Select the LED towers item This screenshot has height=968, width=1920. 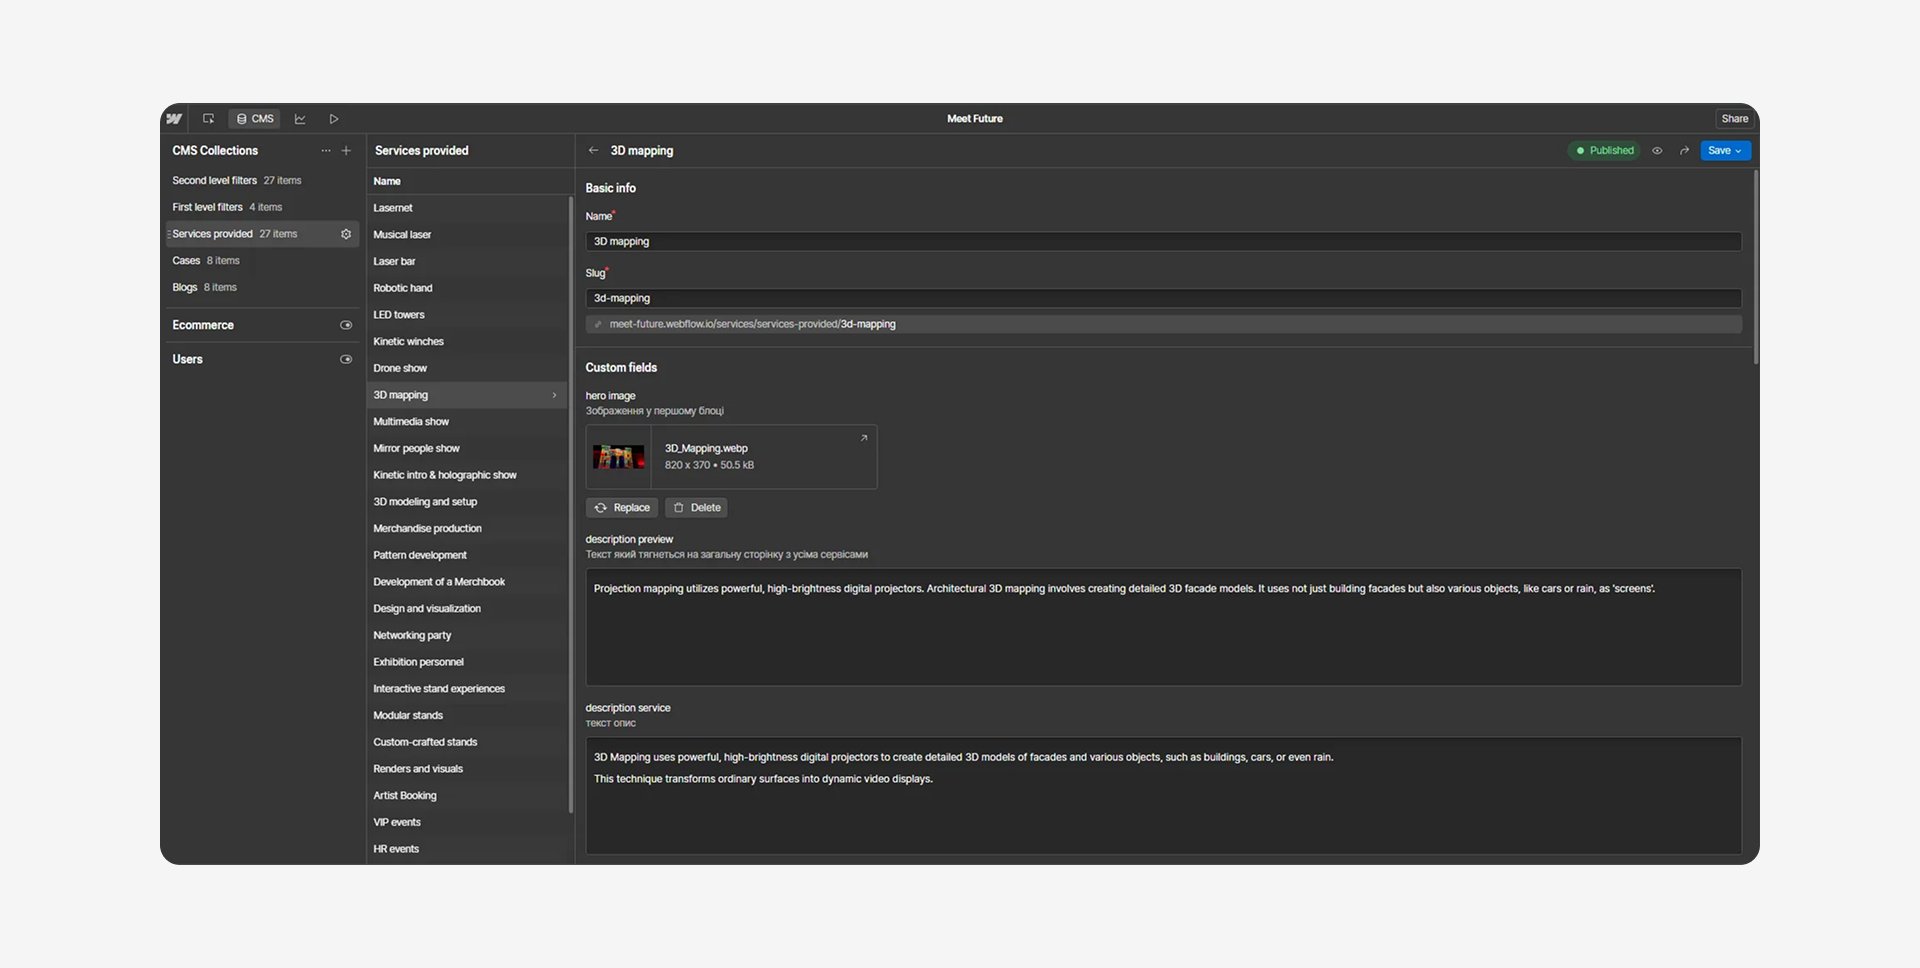coord(467,315)
